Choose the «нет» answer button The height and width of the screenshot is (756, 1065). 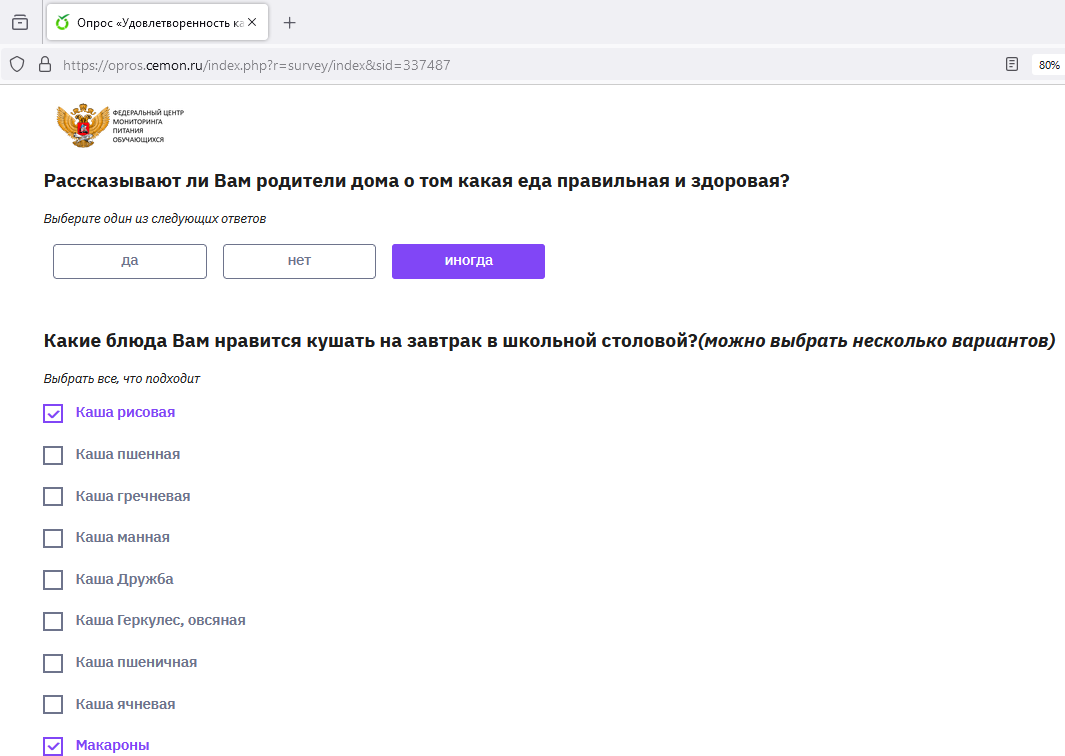[299, 261]
